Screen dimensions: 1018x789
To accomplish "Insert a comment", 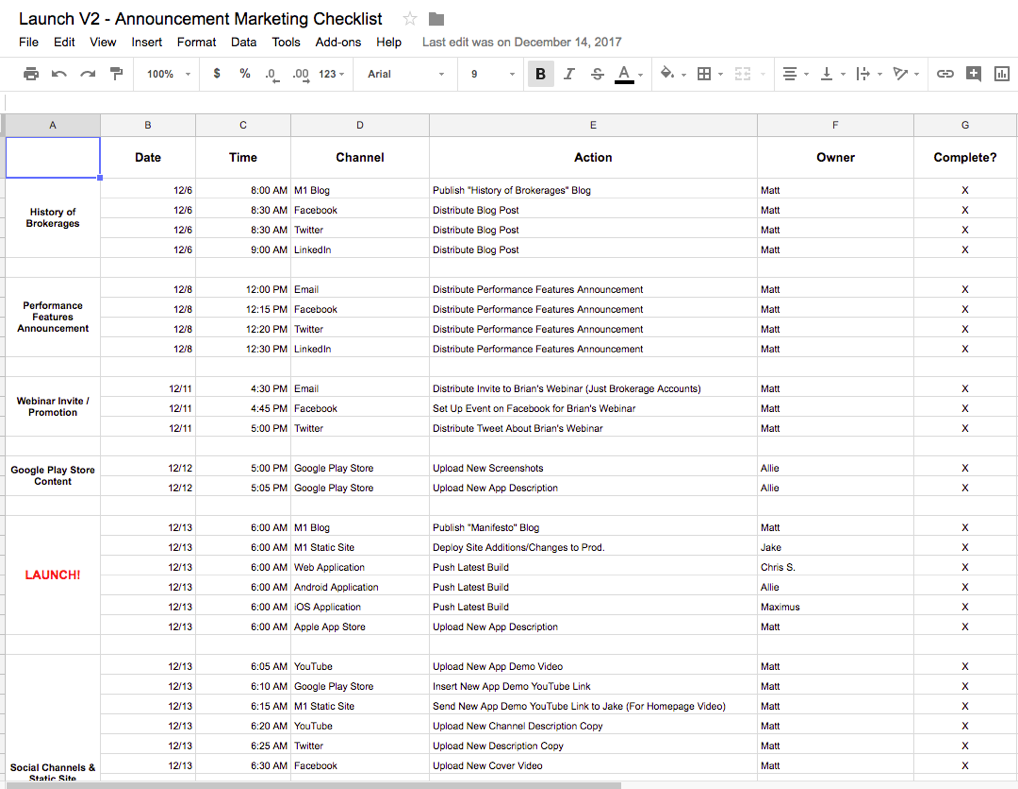I will (x=973, y=74).
